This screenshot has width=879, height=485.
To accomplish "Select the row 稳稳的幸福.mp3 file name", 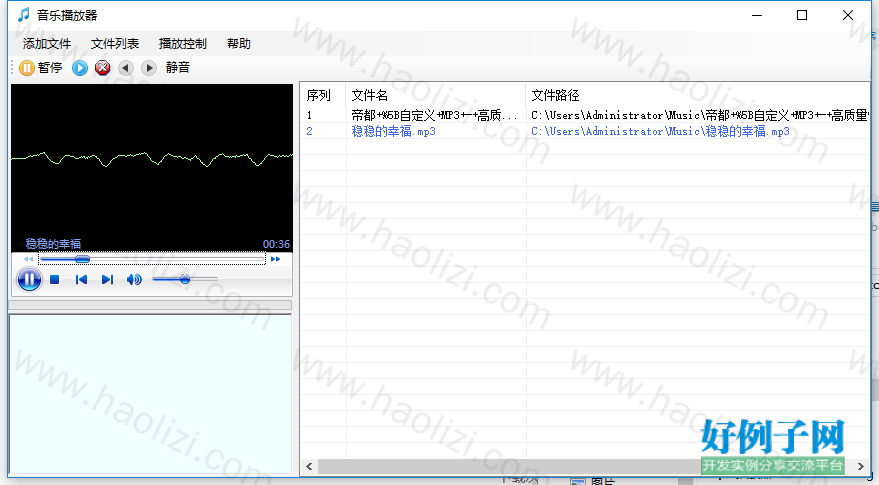I will [394, 131].
